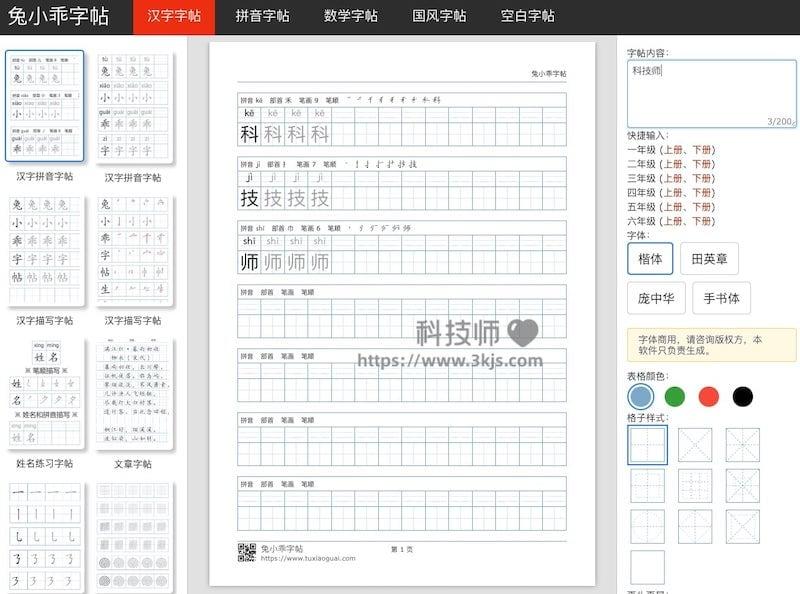Open the gray shapes pattern template thumbnail
The width and height of the screenshot is (800, 594).
coord(133,537)
